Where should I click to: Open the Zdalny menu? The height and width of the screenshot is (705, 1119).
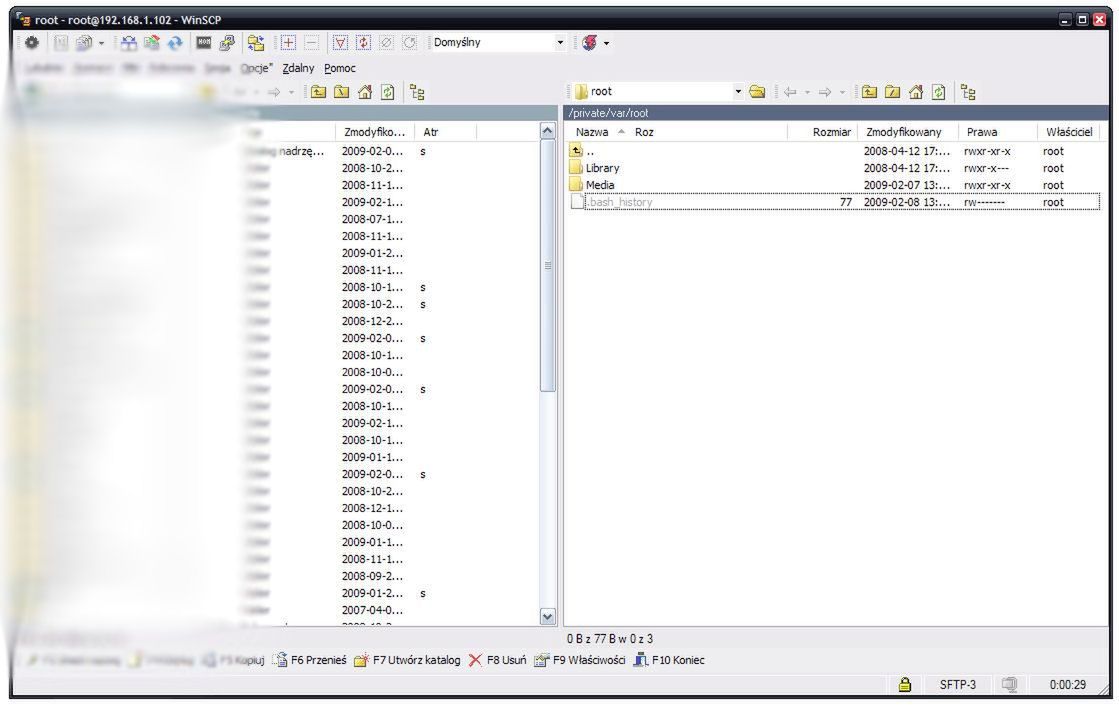point(298,69)
